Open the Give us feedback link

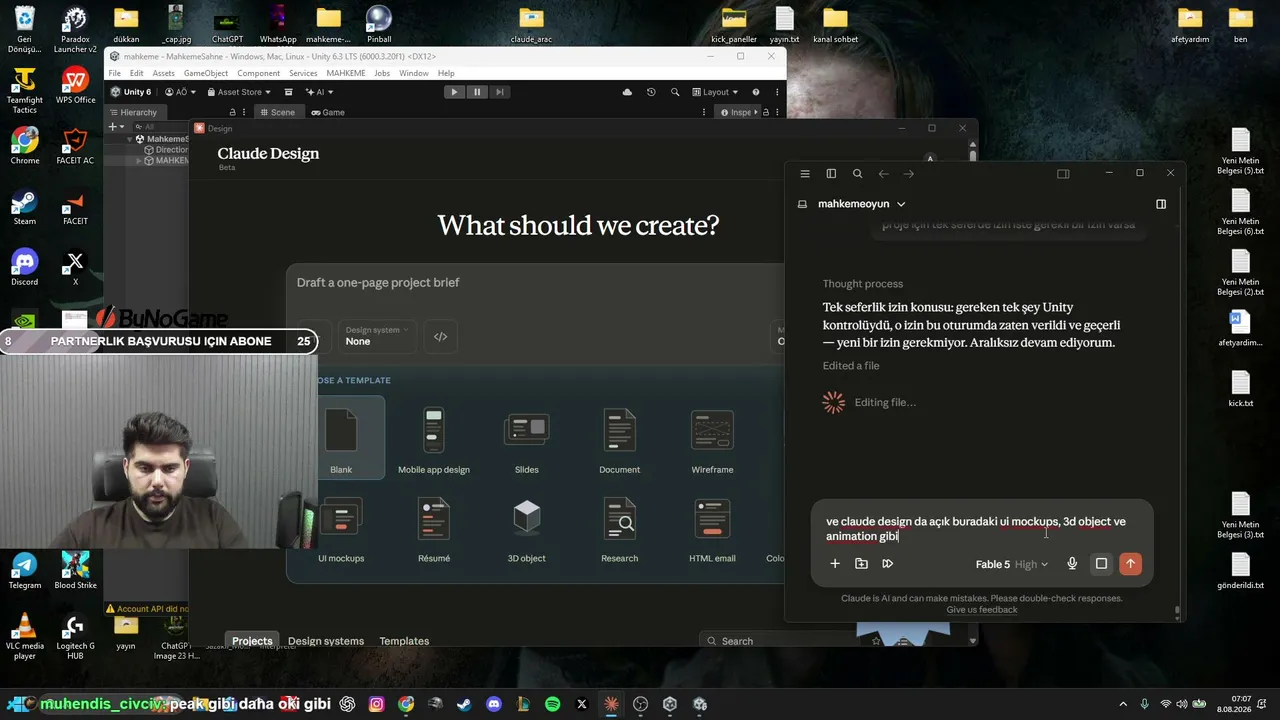[x=982, y=610]
